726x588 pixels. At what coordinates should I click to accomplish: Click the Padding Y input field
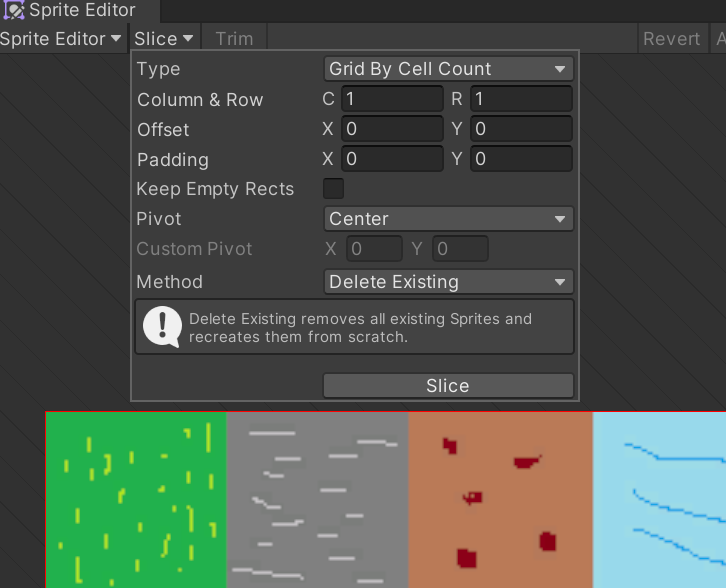point(521,159)
